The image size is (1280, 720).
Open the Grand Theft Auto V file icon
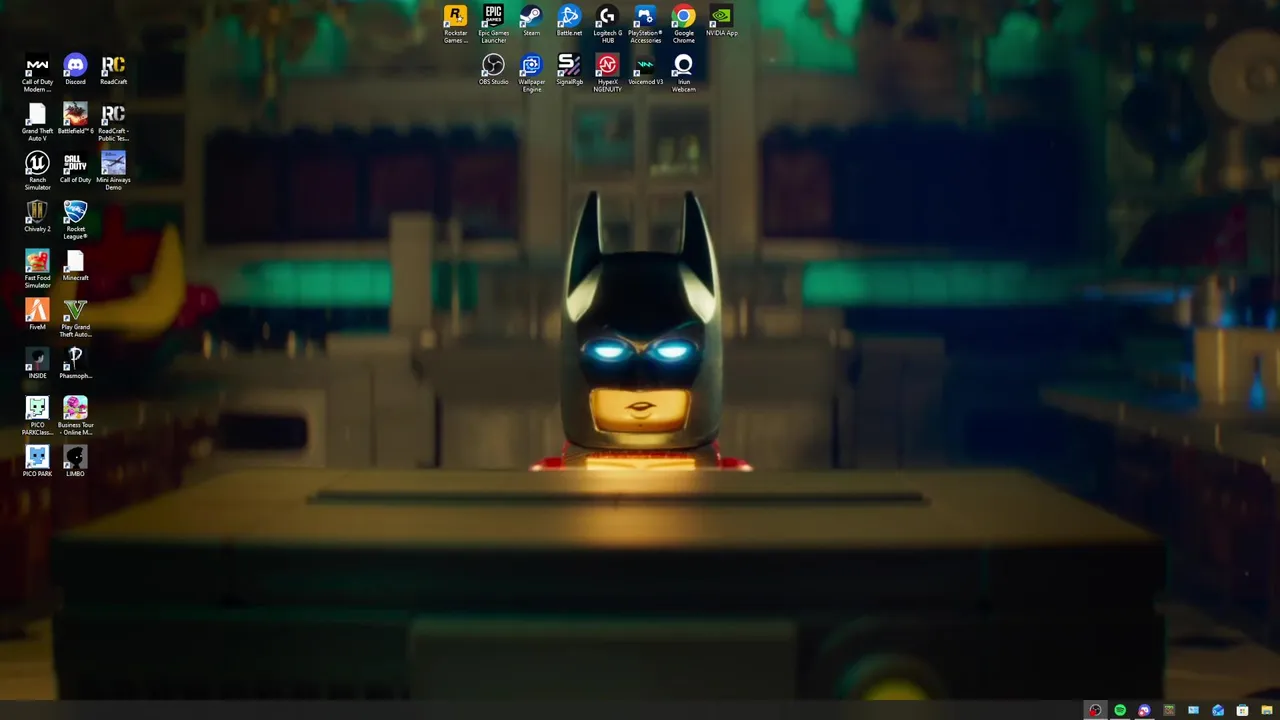pyautogui.click(x=37, y=122)
